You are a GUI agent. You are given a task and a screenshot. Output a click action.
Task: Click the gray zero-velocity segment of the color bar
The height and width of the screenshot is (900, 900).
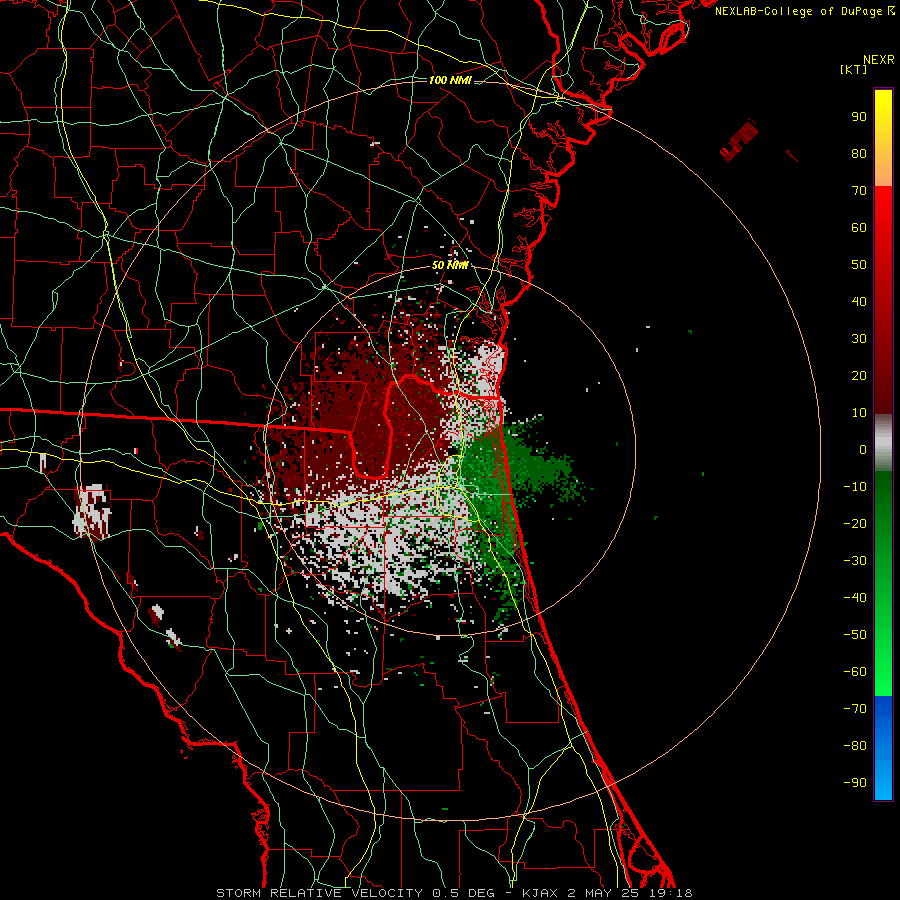click(x=883, y=443)
